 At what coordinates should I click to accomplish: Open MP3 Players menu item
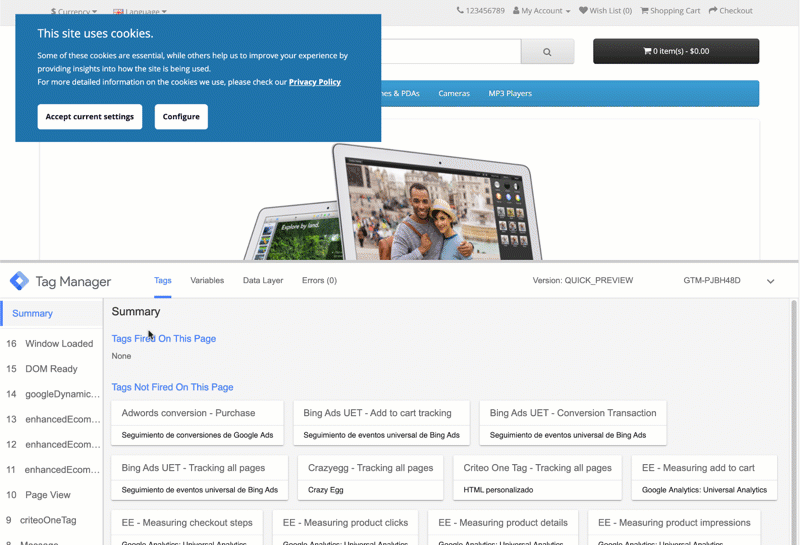tap(510, 93)
